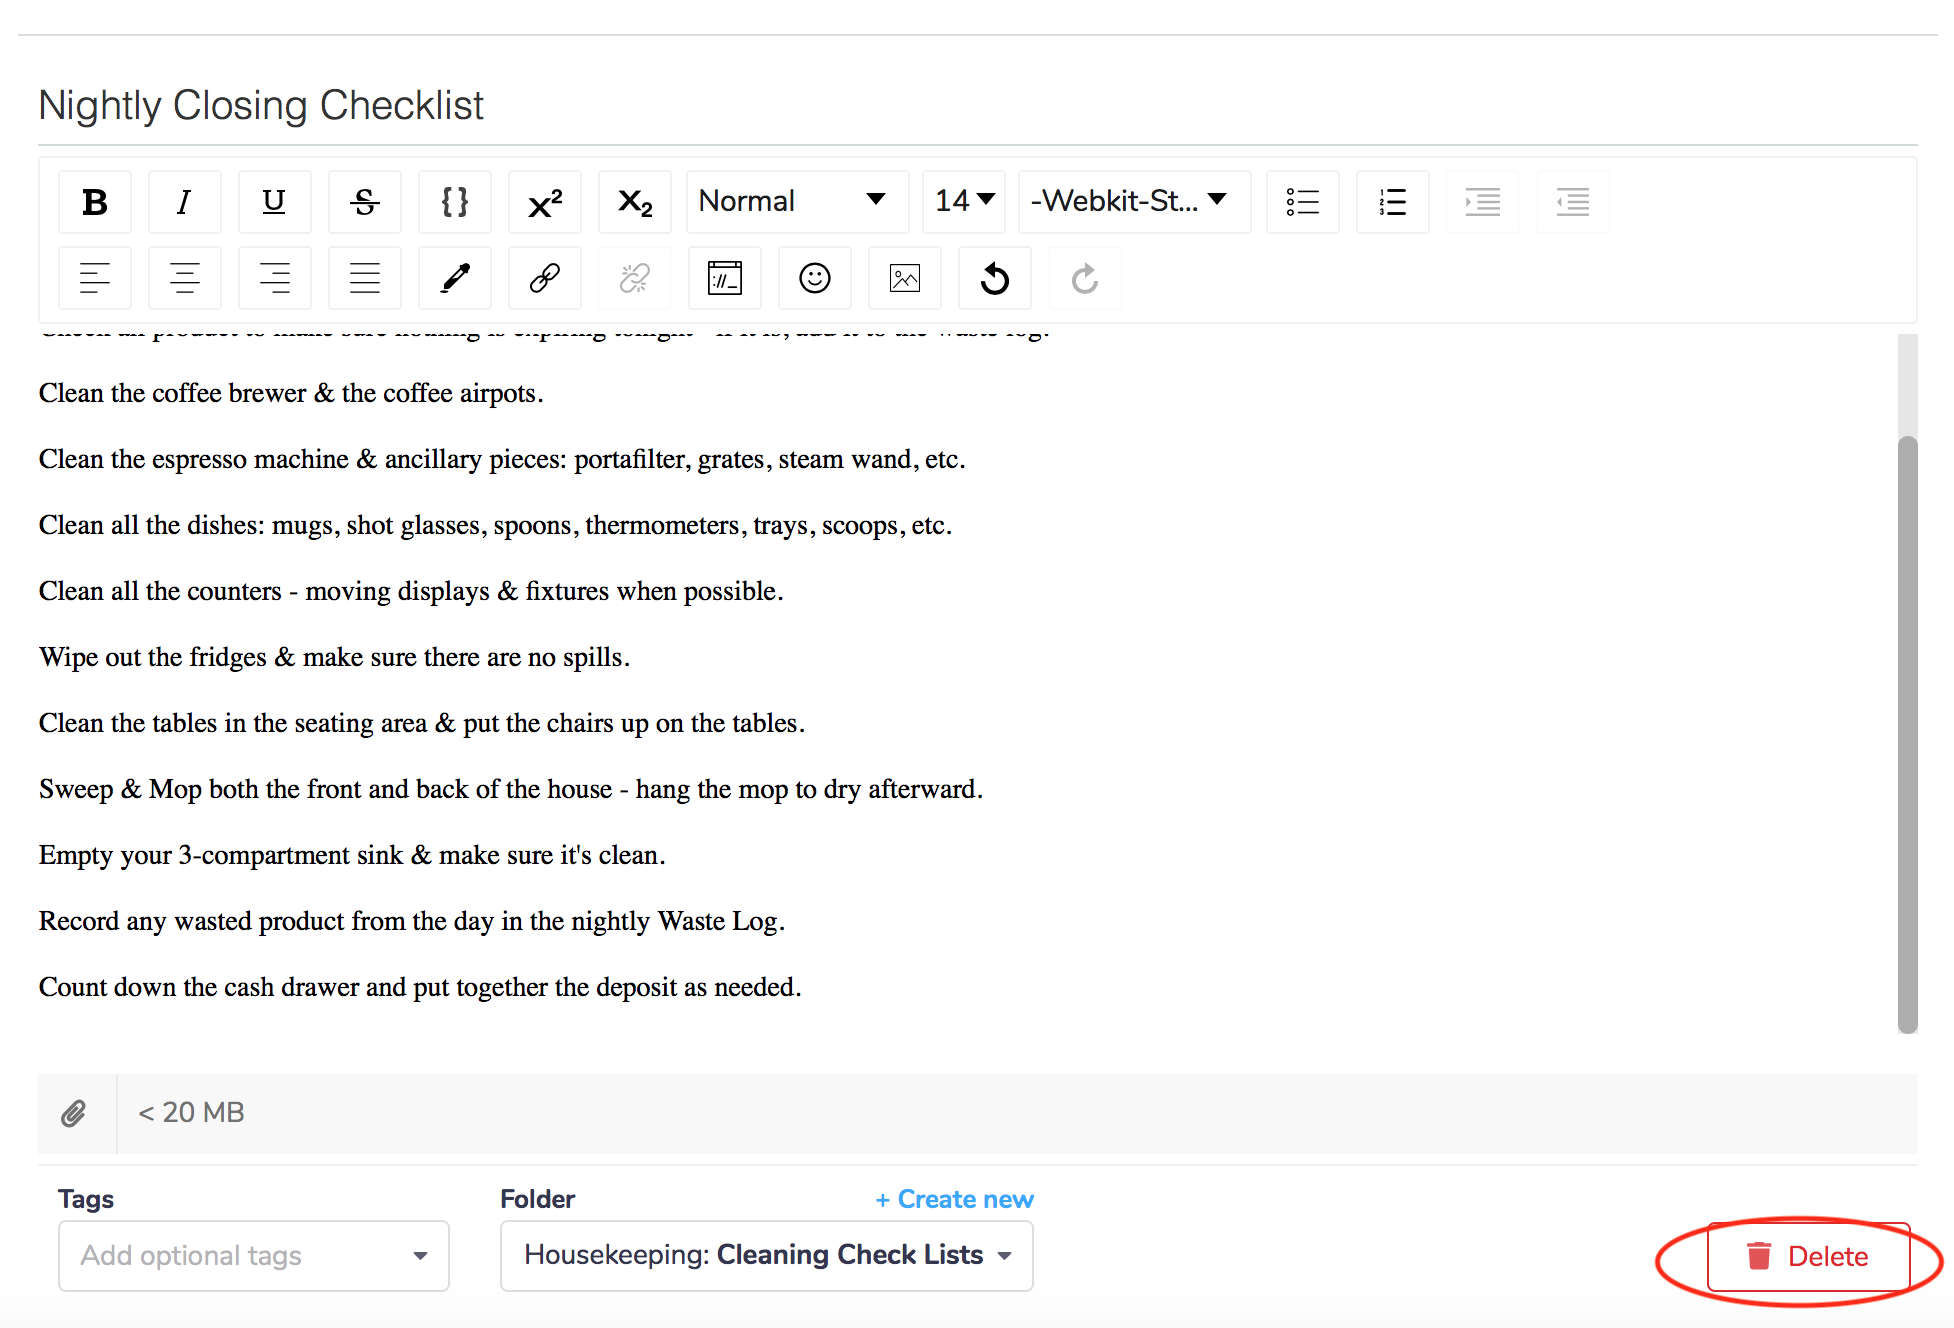
Task: Click the Create new folder link
Action: point(954,1199)
